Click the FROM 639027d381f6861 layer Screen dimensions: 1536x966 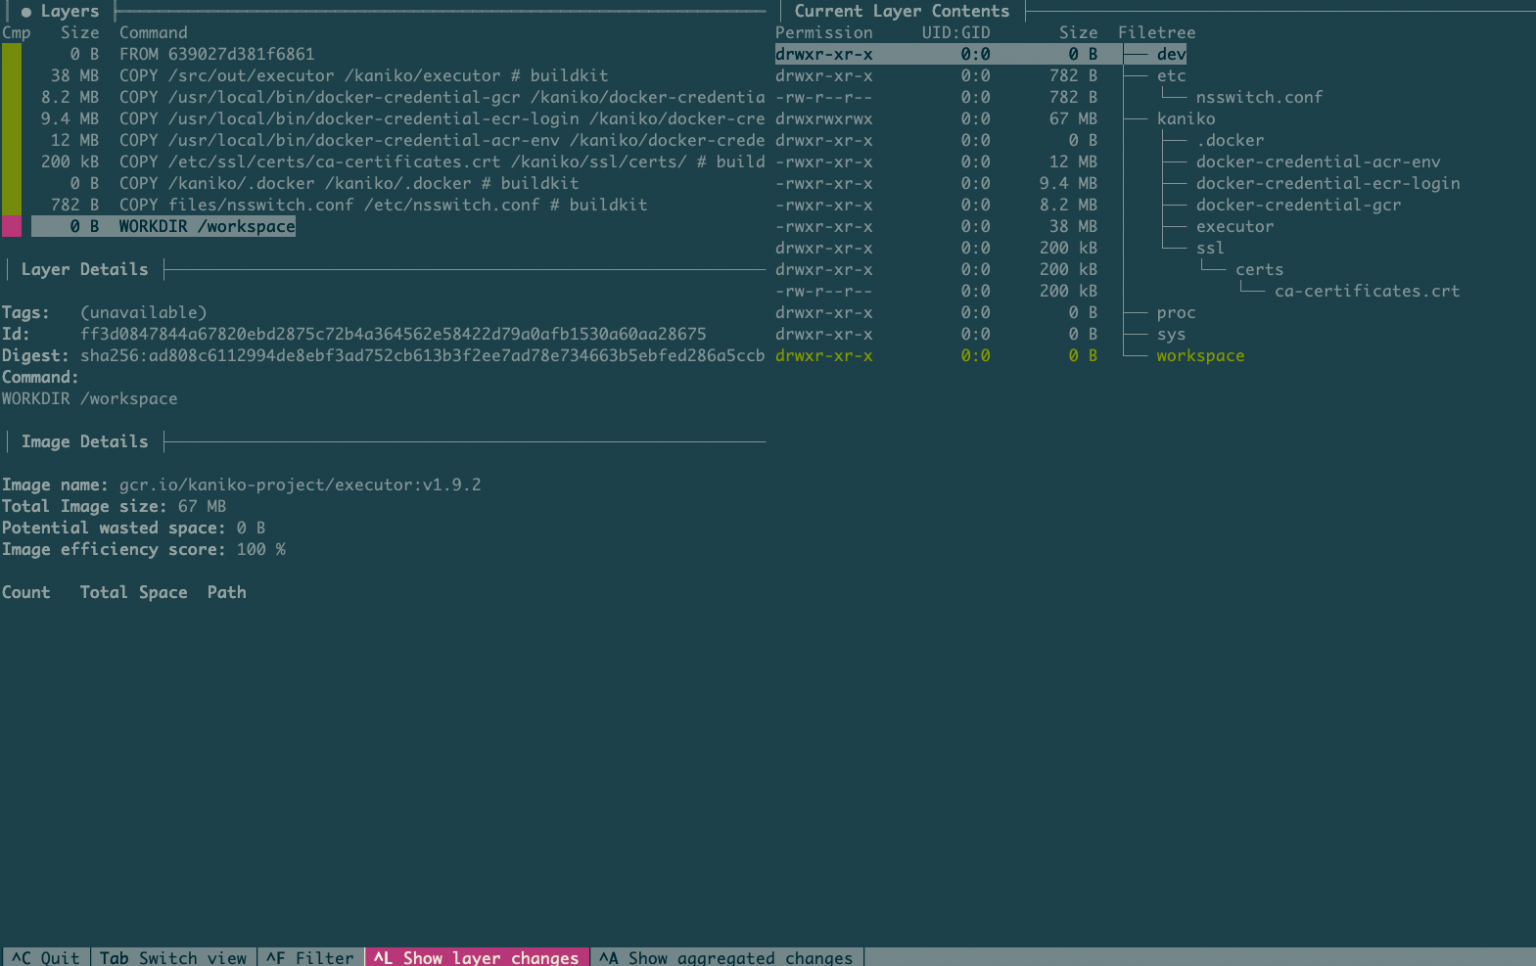(216, 54)
